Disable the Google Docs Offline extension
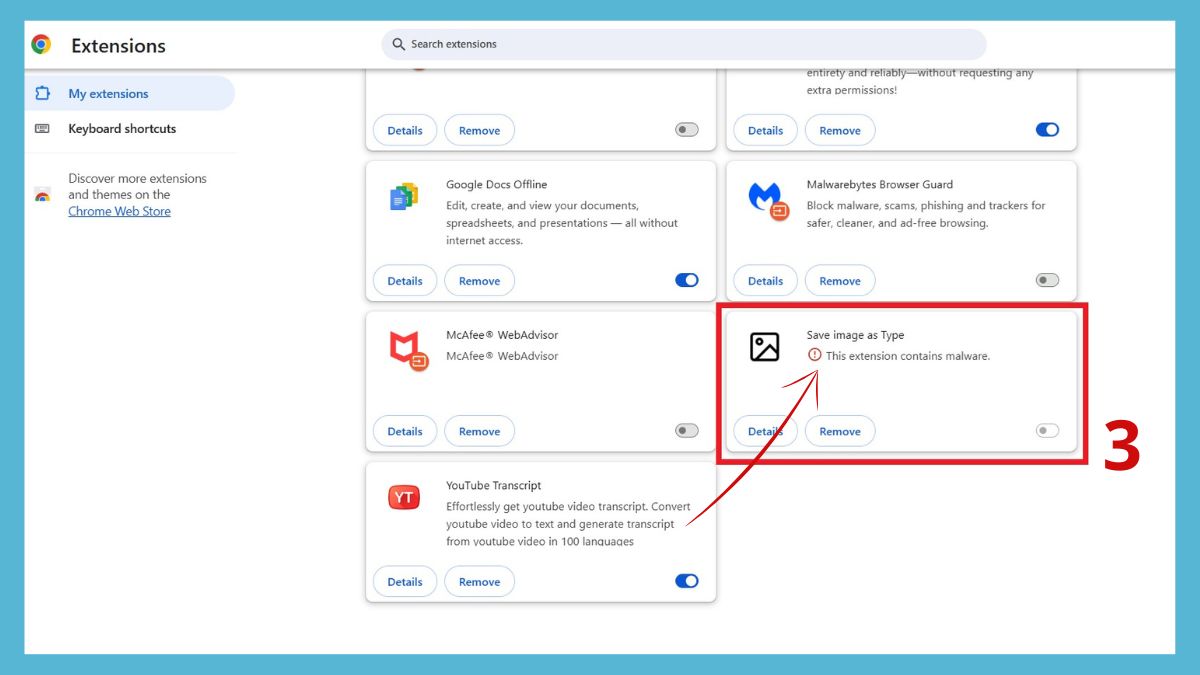 (x=687, y=280)
